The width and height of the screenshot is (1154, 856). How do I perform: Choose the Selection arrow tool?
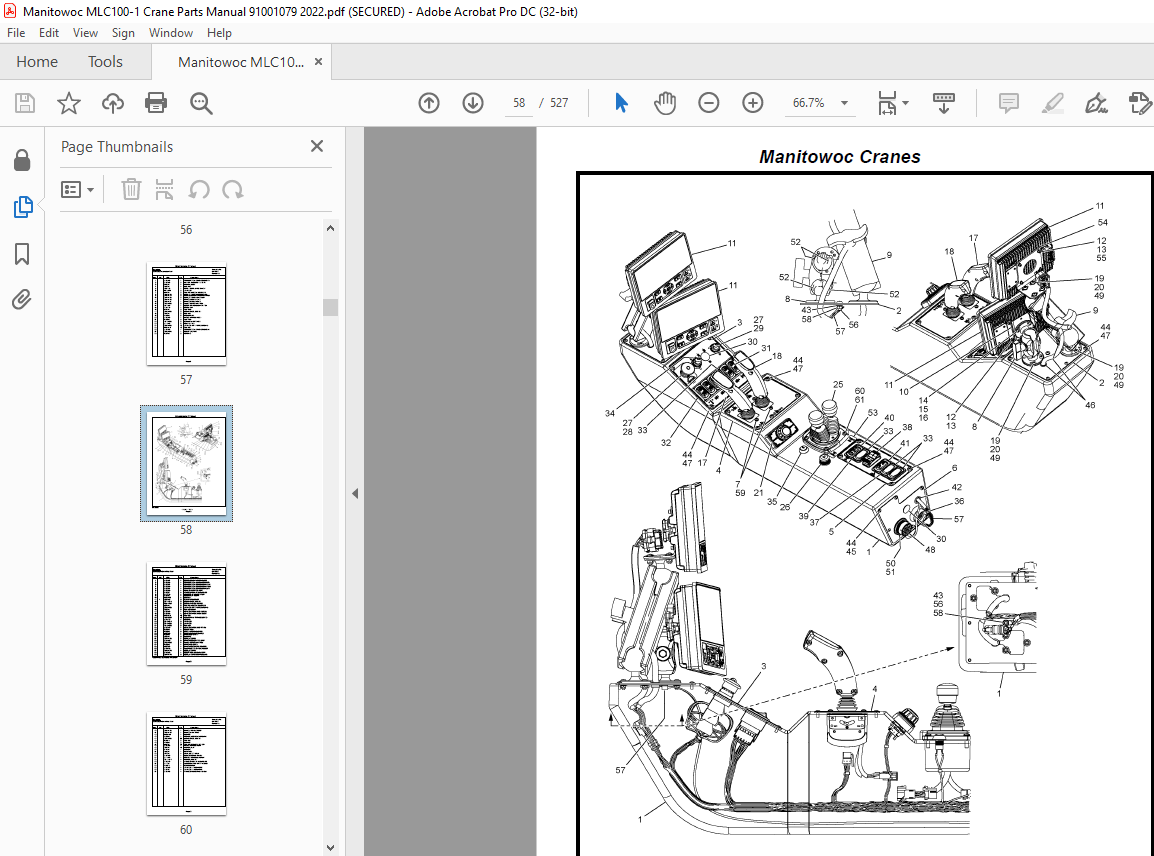pos(621,103)
